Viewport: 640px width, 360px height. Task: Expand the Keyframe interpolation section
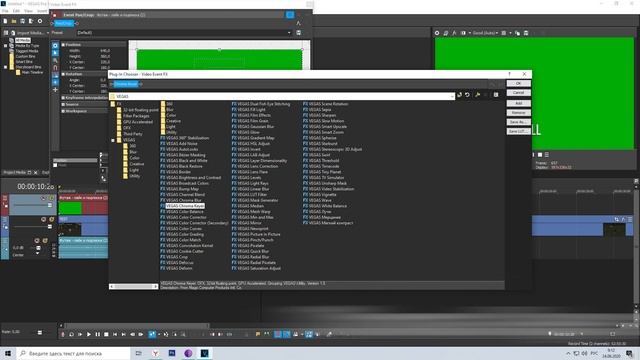pos(63,98)
